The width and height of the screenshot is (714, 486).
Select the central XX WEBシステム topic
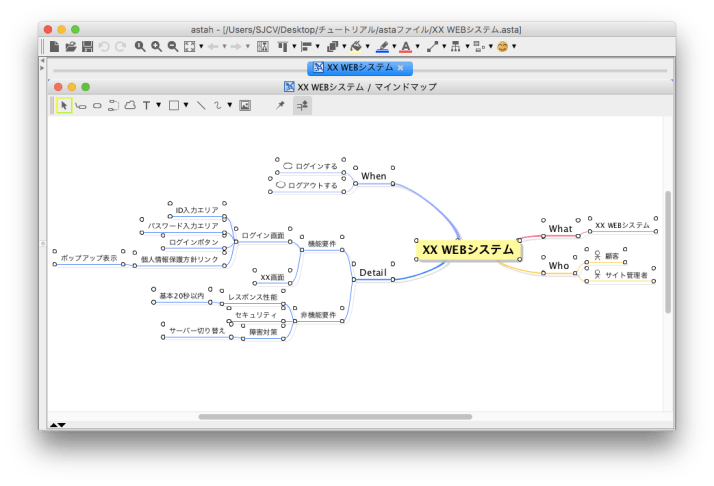coord(467,249)
